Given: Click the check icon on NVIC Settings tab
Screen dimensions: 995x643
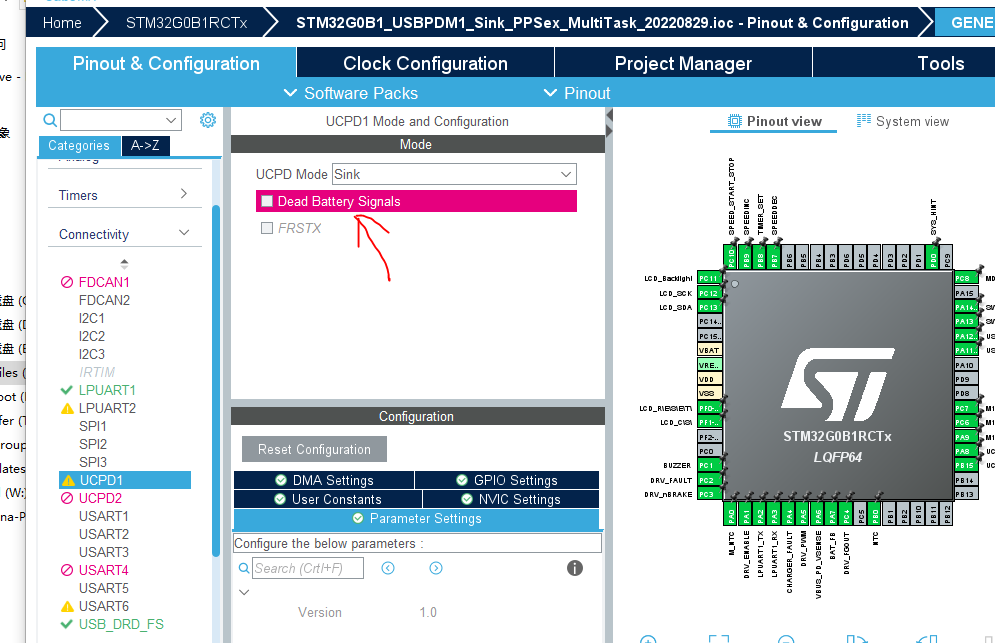Looking at the screenshot, I should tap(467, 499).
